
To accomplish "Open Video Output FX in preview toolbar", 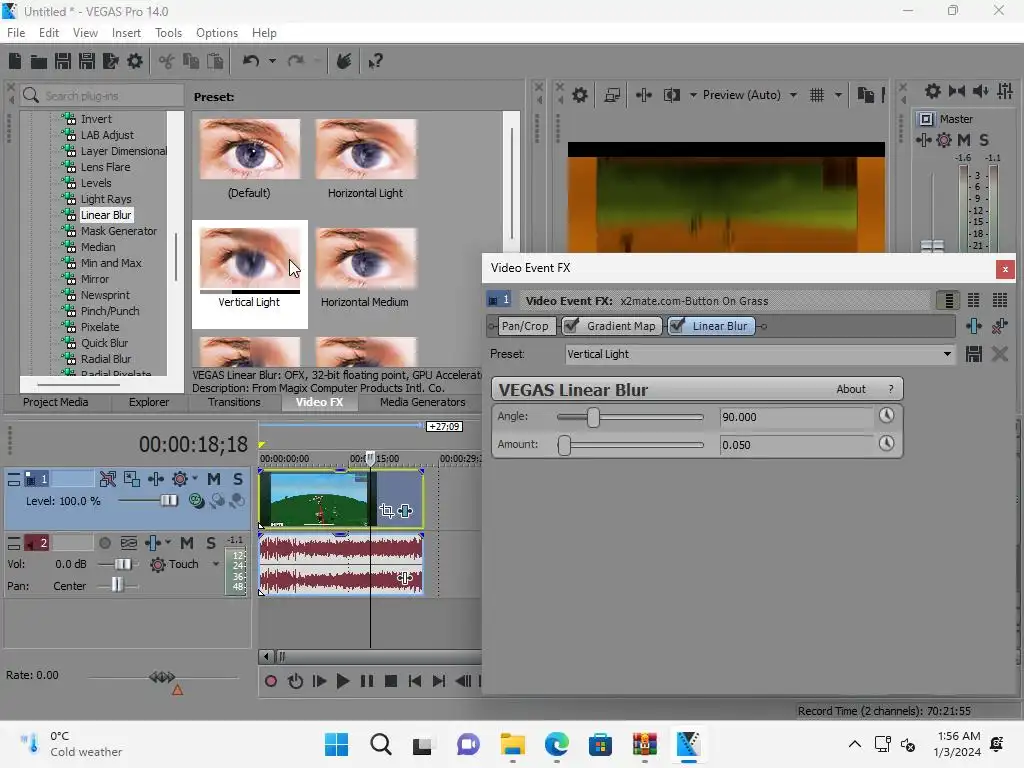I will 643,95.
